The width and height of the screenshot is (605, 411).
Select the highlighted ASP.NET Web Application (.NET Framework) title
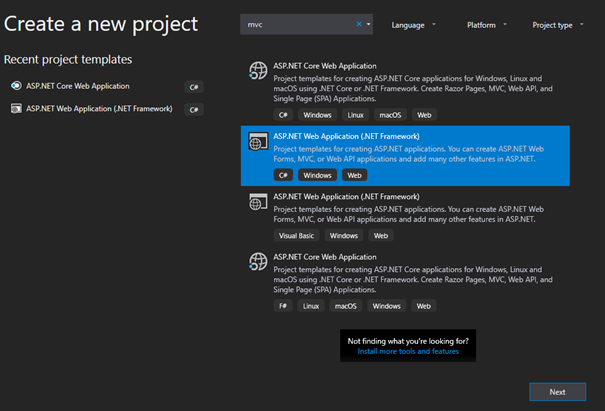tap(346, 136)
